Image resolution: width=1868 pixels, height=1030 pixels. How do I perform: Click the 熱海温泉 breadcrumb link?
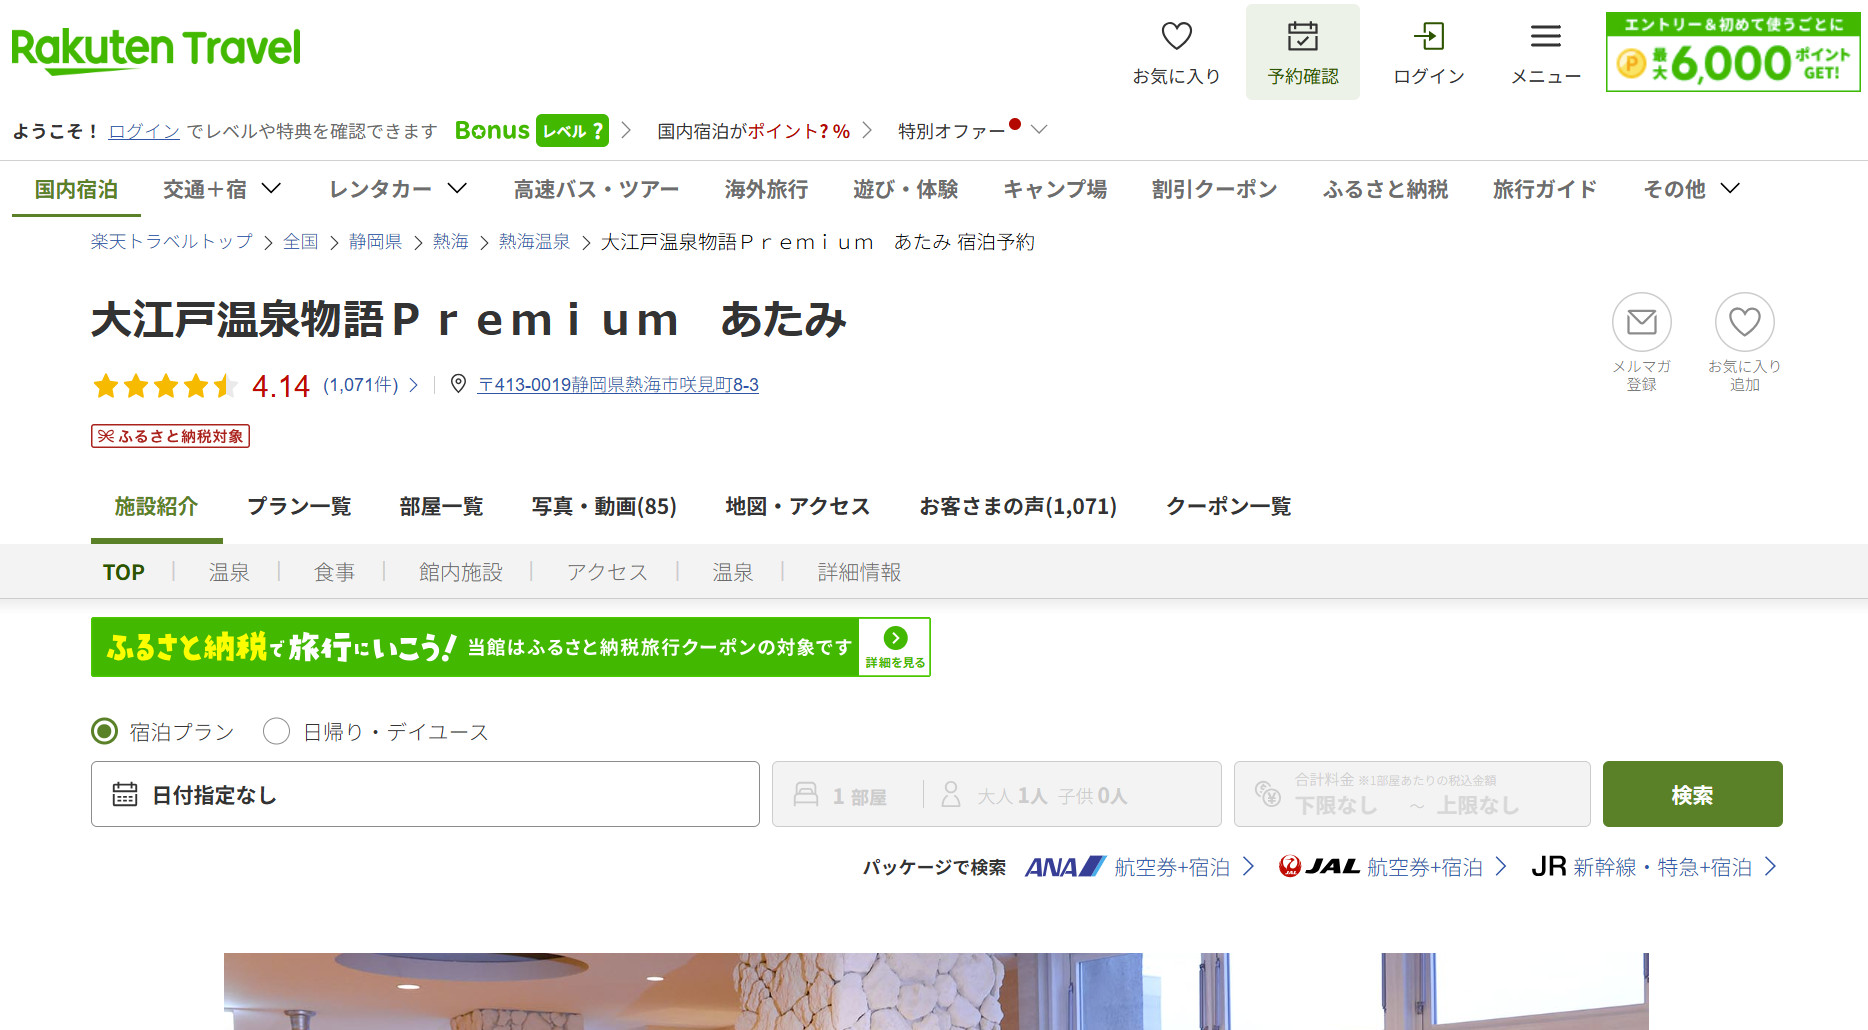click(534, 242)
